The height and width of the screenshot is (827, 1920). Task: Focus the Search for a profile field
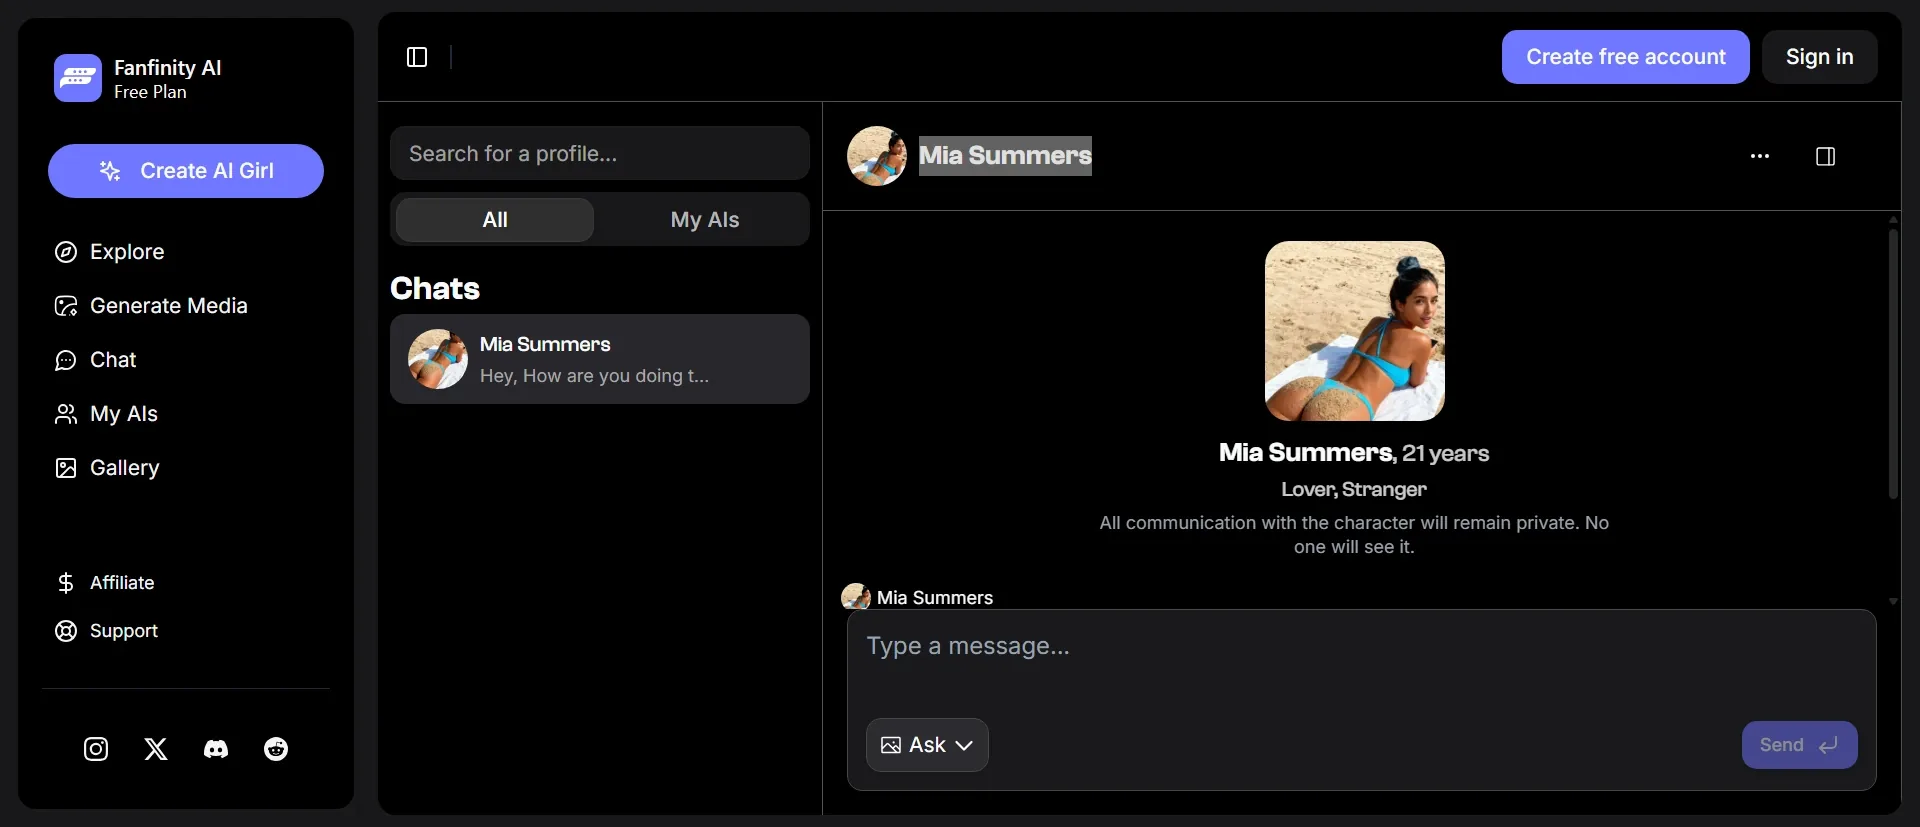click(x=600, y=153)
